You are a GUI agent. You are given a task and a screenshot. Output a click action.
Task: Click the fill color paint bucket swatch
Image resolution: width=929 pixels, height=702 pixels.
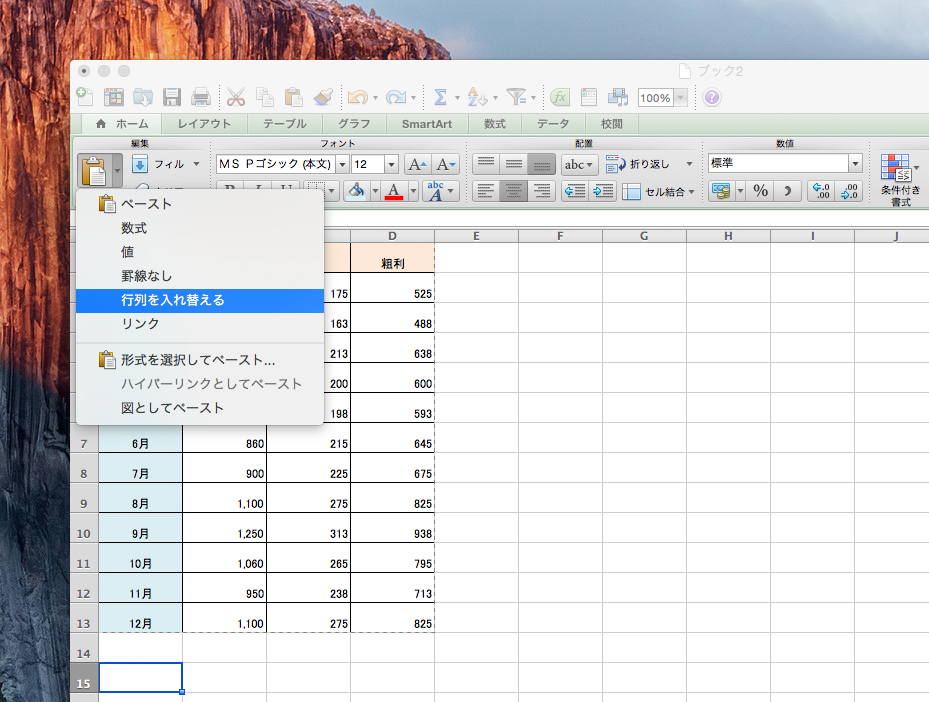pos(356,191)
